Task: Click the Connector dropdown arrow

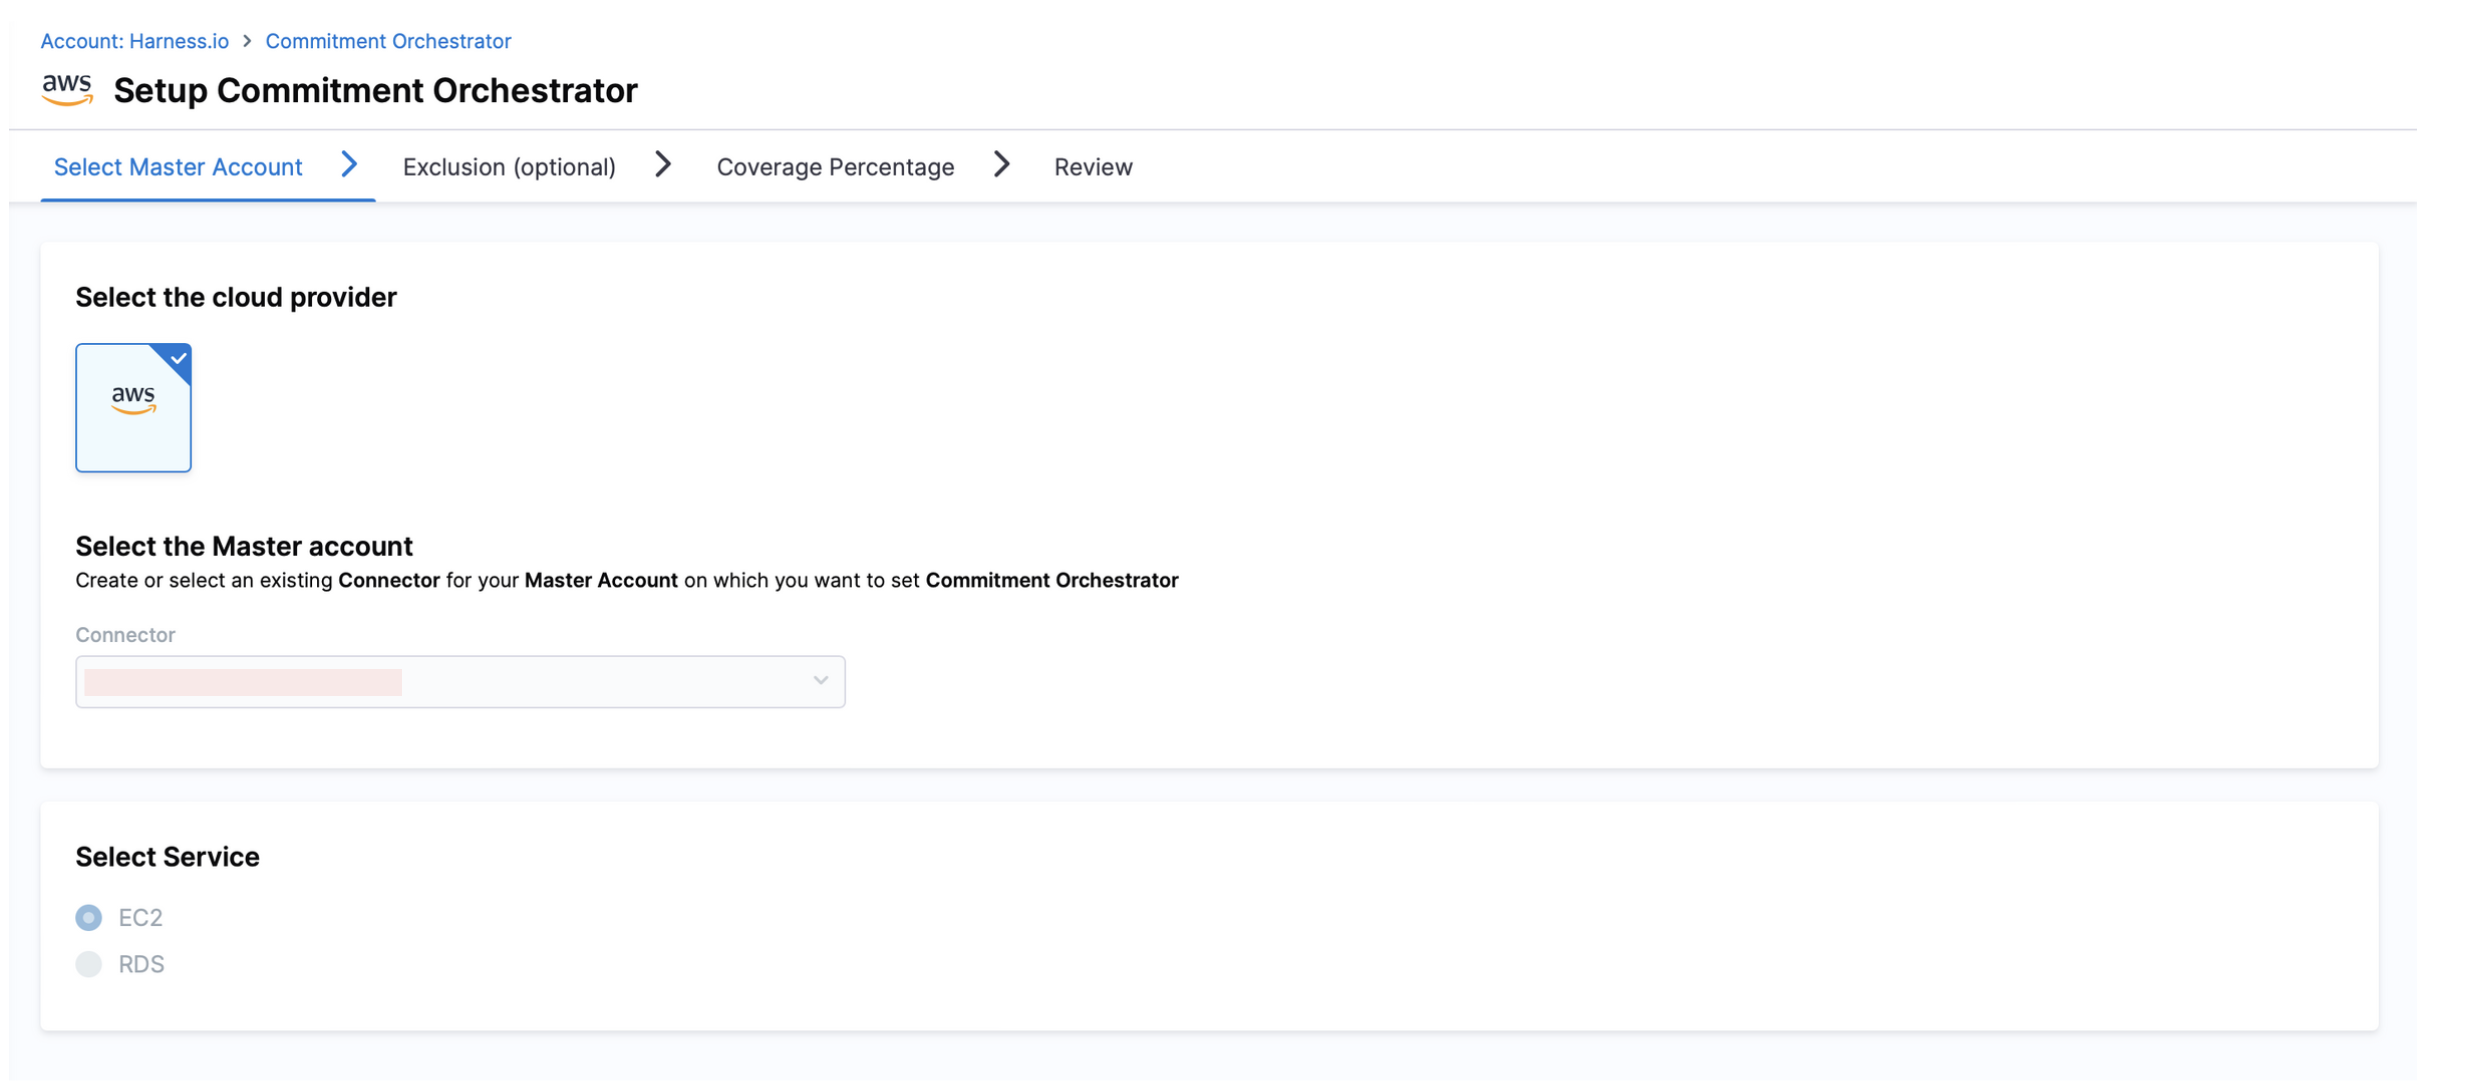Action: [x=820, y=681]
